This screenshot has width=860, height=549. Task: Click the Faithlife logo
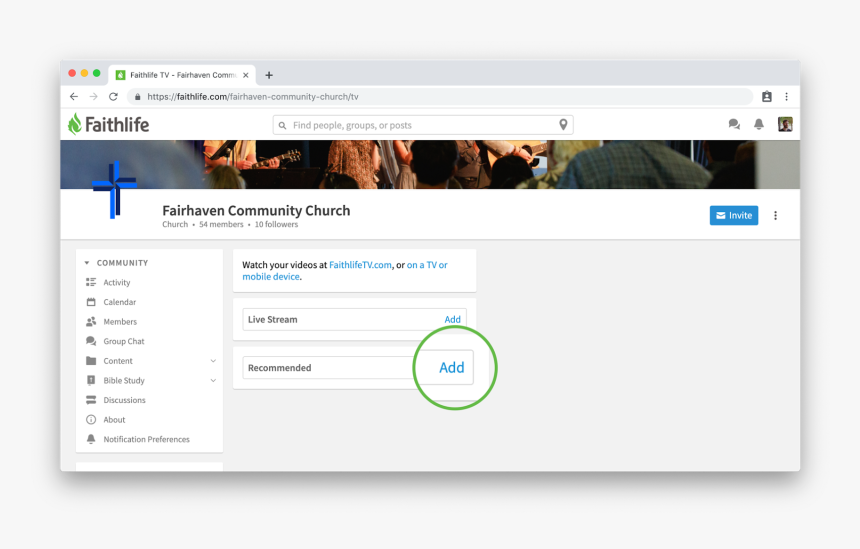(x=109, y=124)
